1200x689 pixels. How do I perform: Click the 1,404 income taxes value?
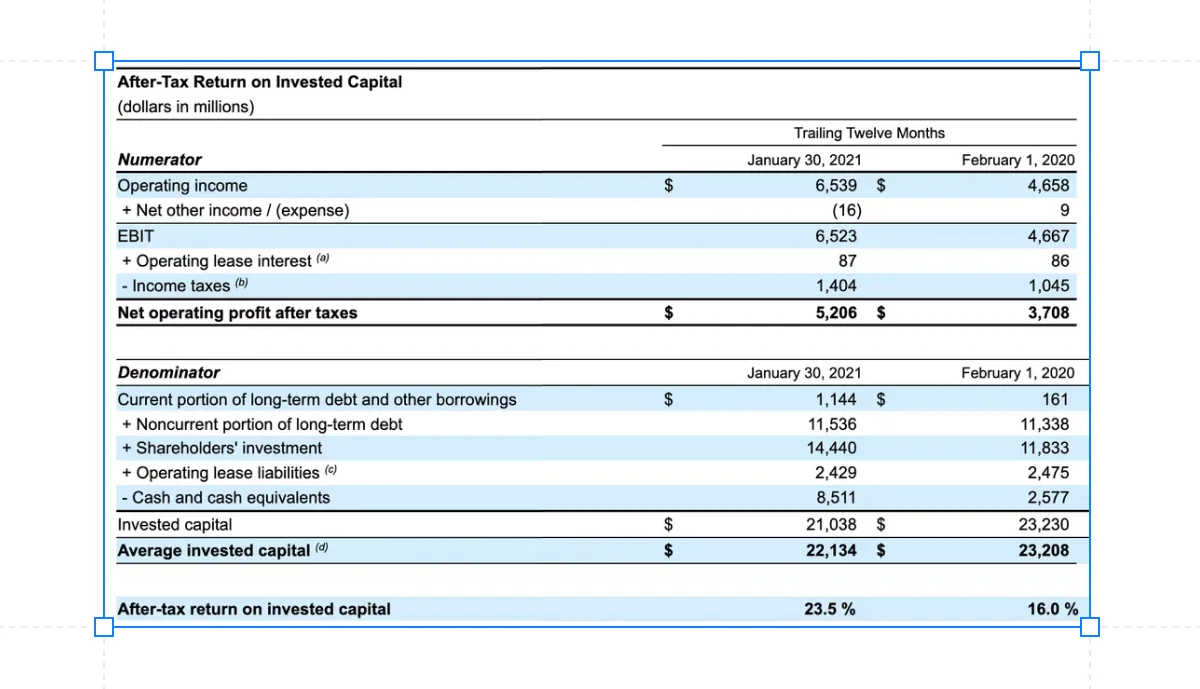tap(836, 286)
